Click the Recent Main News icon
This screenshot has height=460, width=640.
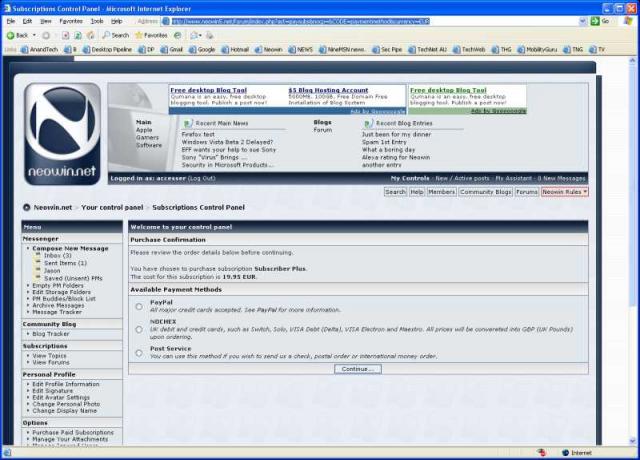(x=187, y=123)
